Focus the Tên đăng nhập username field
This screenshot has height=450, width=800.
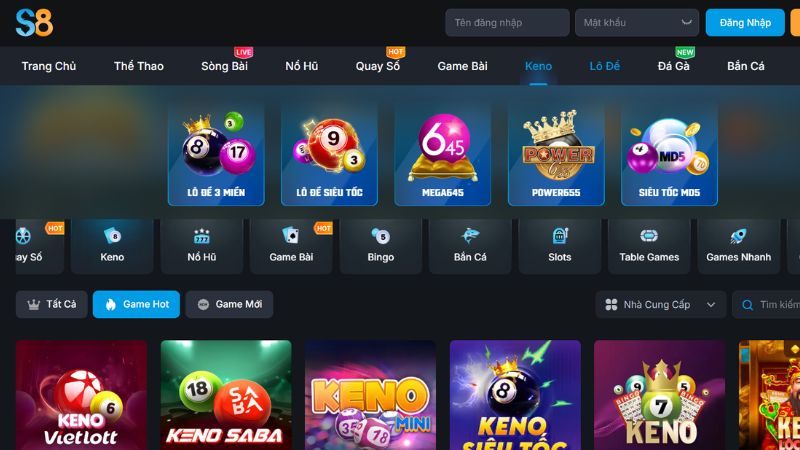[507, 22]
